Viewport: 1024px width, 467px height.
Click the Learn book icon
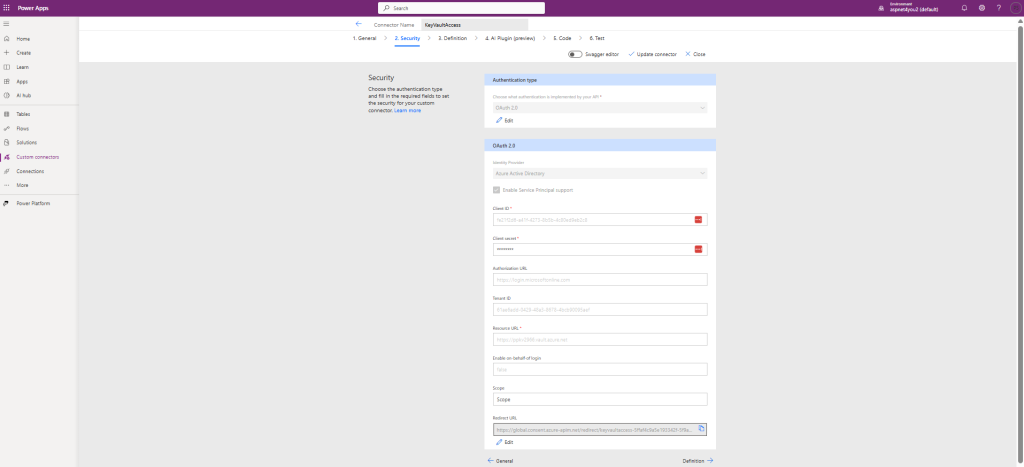(7, 67)
